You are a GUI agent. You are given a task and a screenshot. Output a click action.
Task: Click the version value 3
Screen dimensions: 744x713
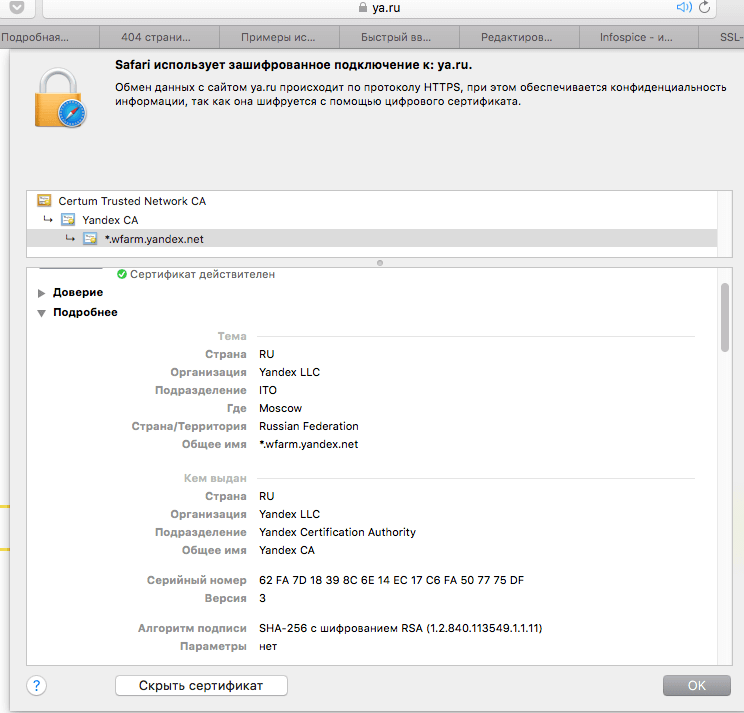262,598
